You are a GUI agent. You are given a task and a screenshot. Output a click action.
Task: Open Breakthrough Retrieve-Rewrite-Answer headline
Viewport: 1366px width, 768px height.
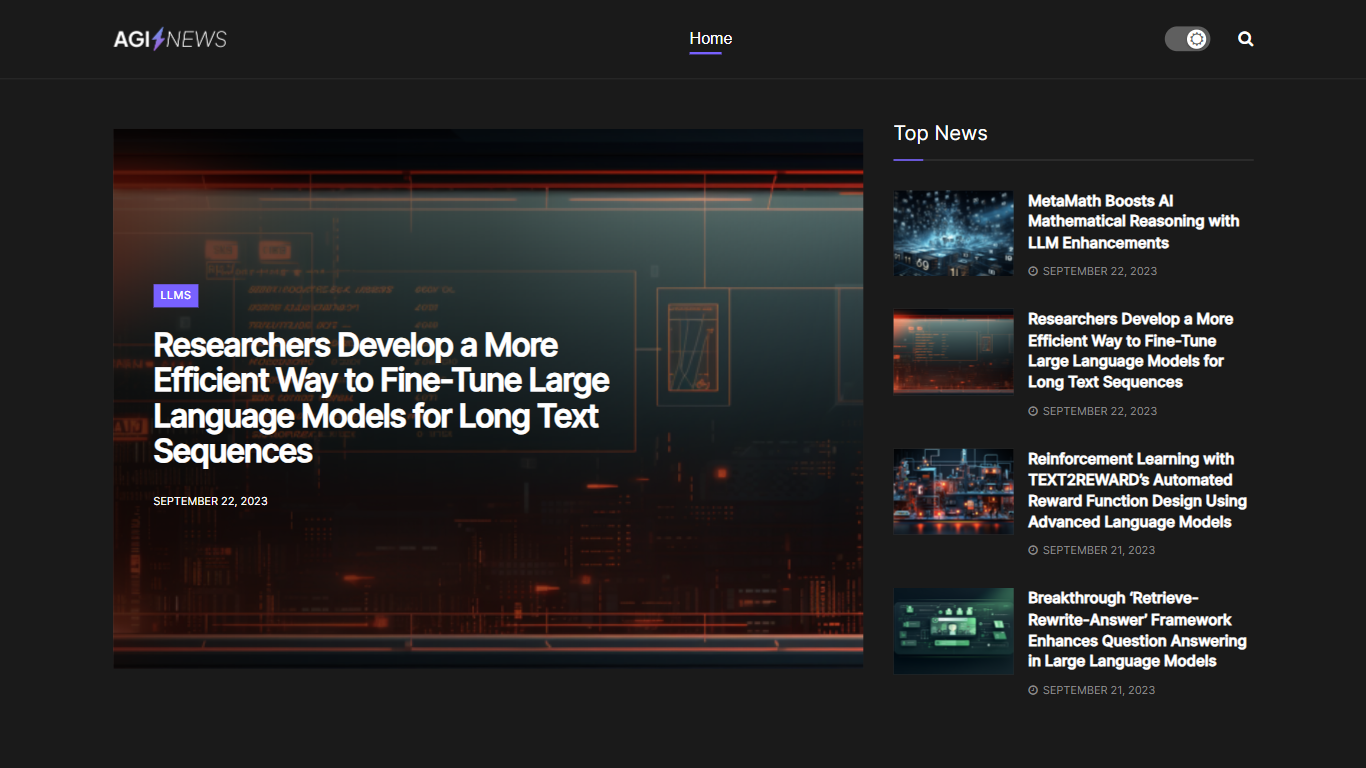(1136, 629)
